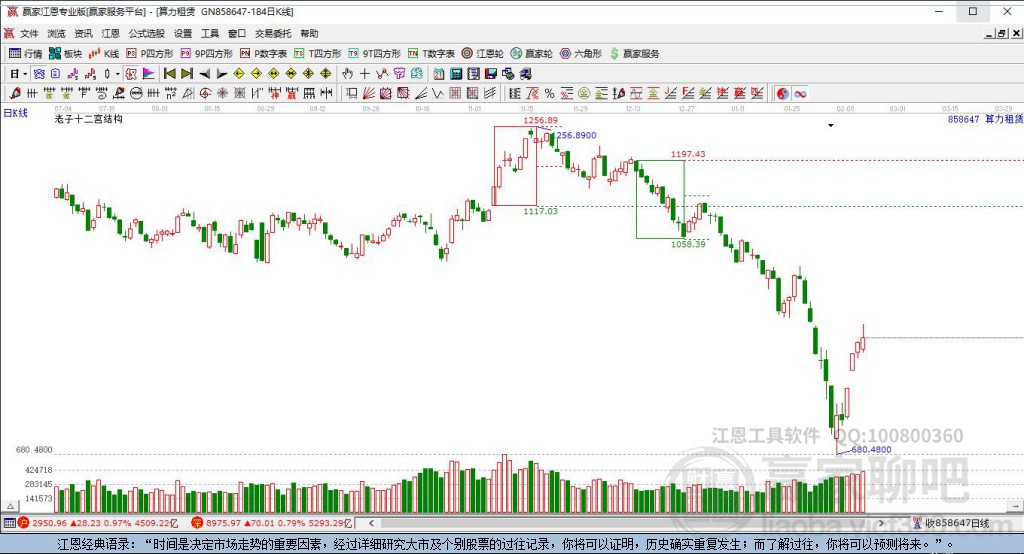Viewport: 1024px width, 554px height.
Task: Open the T数字表 tool
Action: (x=431, y=54)
